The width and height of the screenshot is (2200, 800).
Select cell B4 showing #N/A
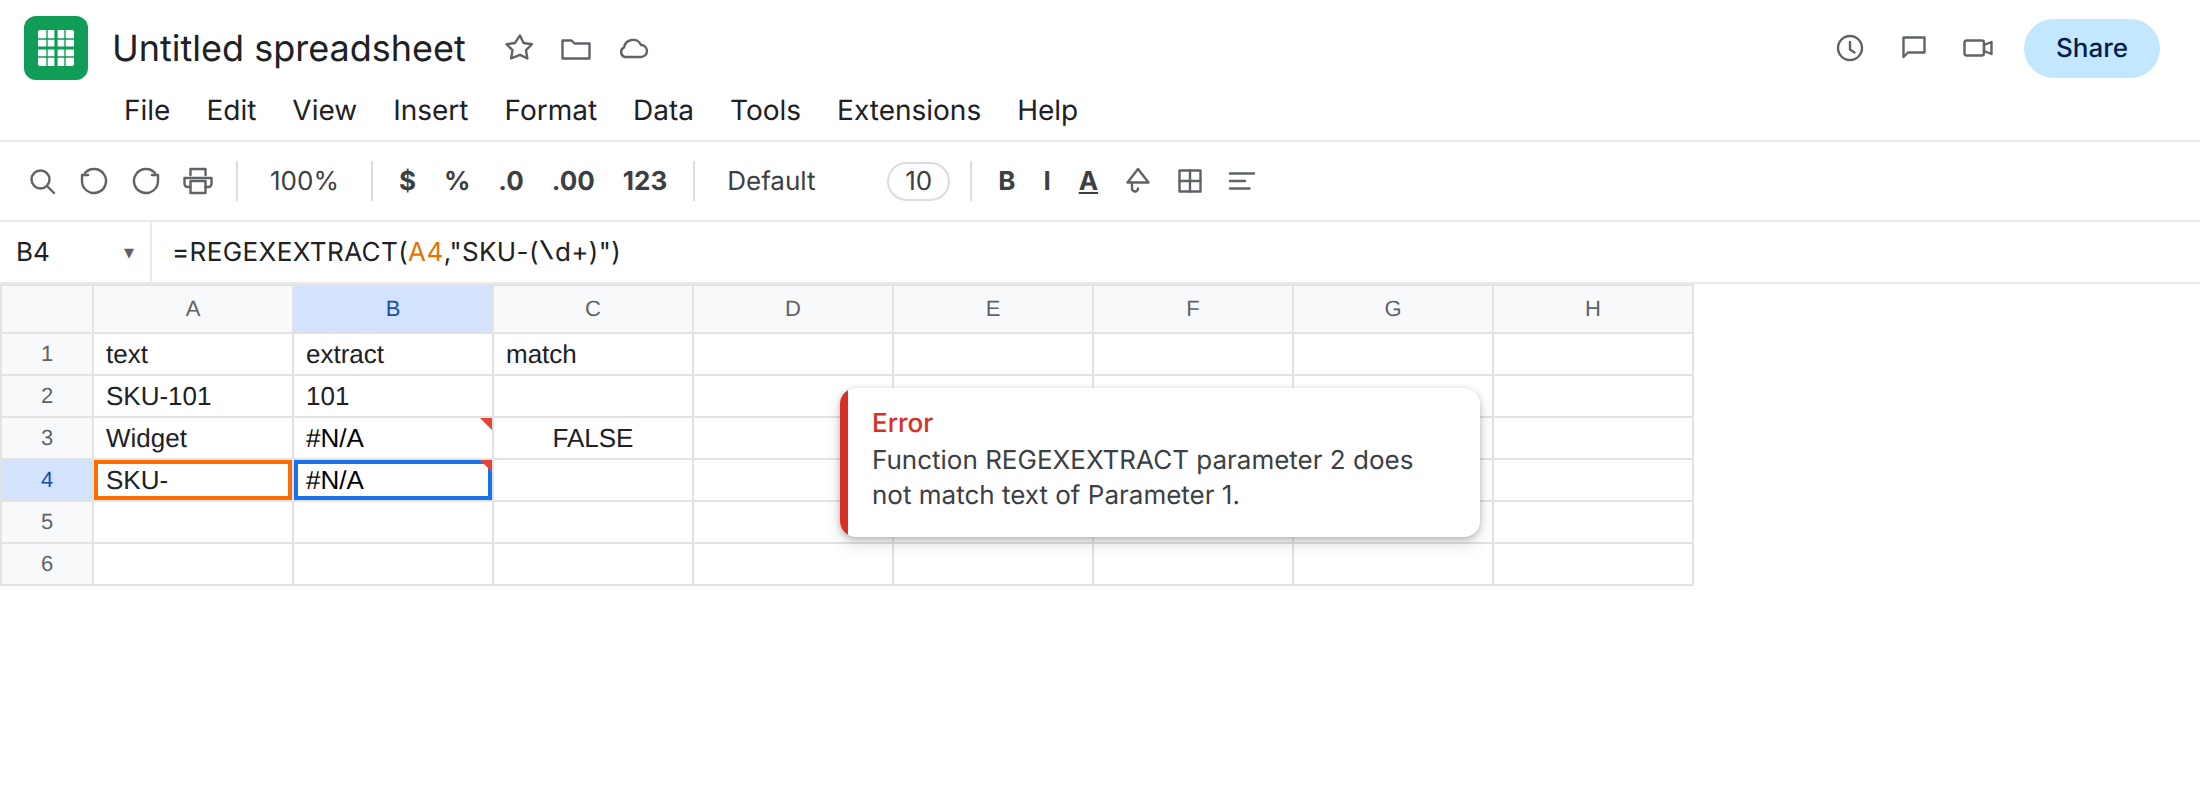(x=393, y=480)
